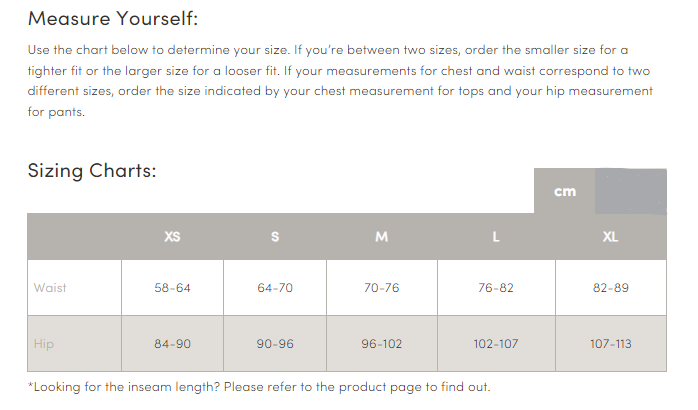Click the inseam length footnote text
Viewport: 698px width, 410px height.
259,387
